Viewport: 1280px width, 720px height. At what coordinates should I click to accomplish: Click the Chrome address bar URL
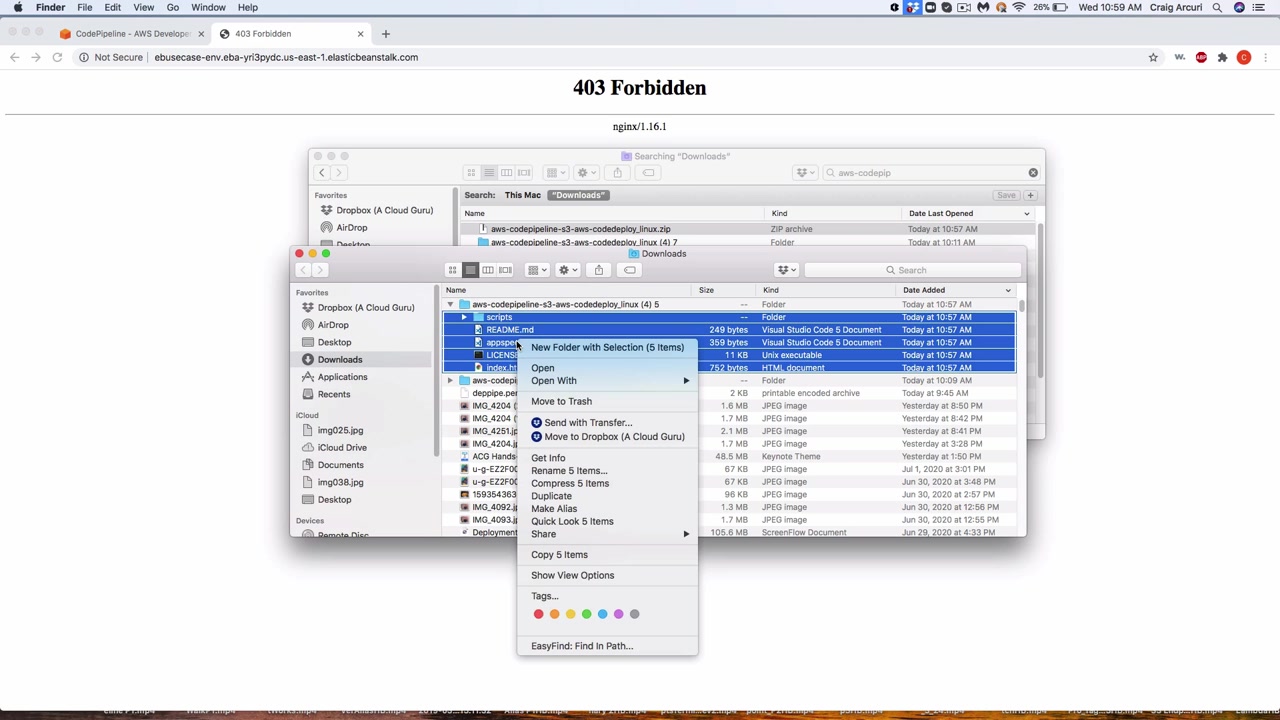click(286, 57)
